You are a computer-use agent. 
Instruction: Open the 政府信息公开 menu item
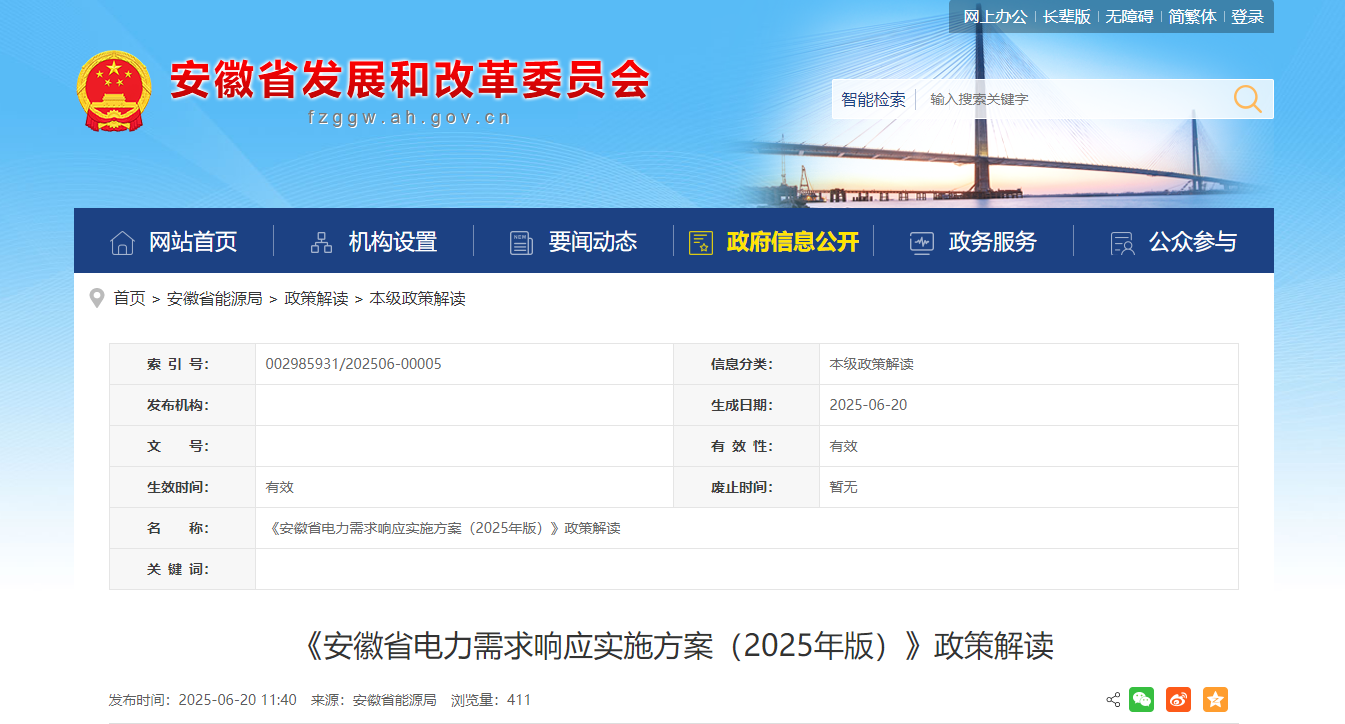tap(792, 242)
